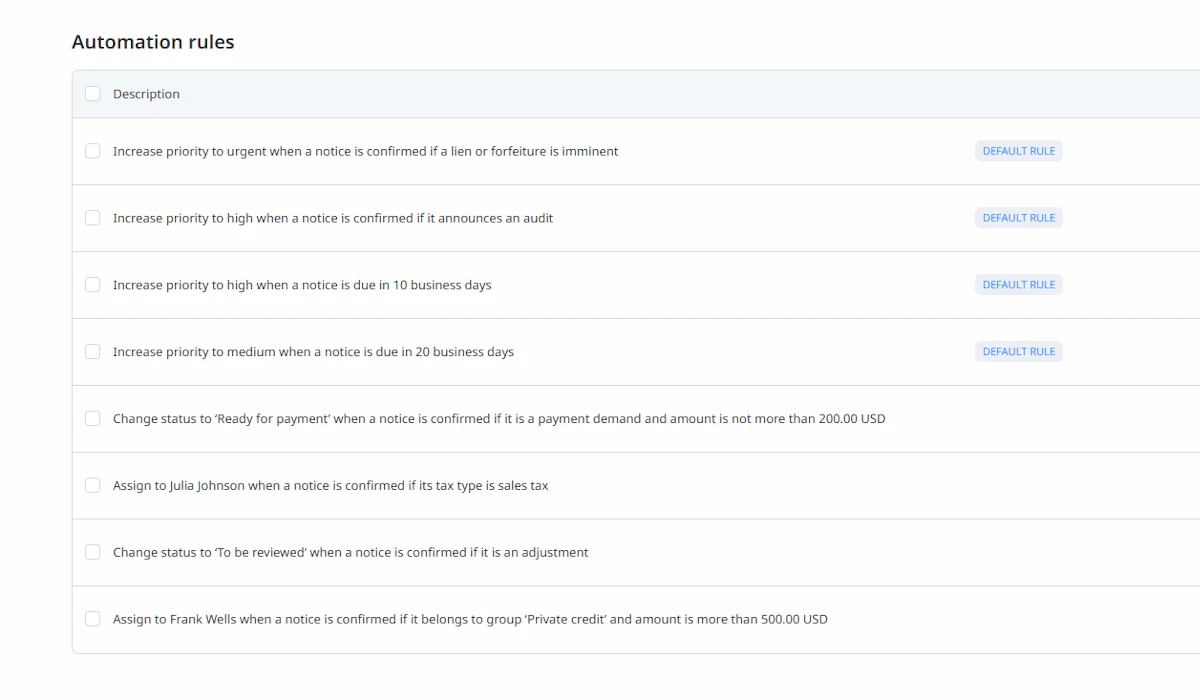Open the rule text assigning sales tax to Julia Johnson
Viewport: 1200px width, 700px height.
pos(330,486)
